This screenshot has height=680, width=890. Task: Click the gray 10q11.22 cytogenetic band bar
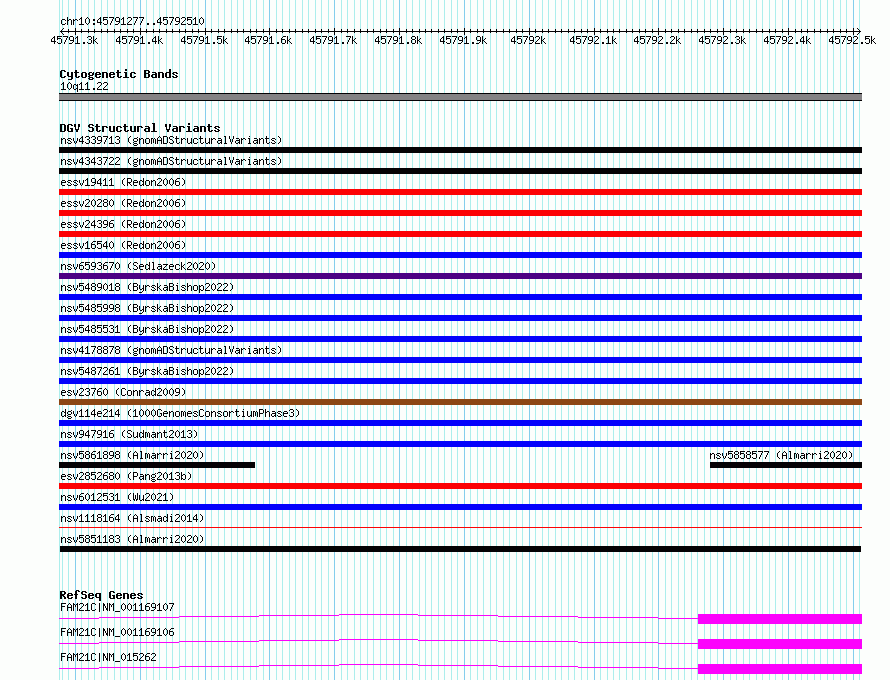[x=460, y=97]
